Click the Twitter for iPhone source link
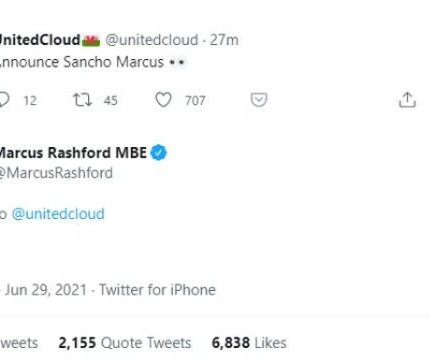This screenshot has height=361, width=430. click(157, 290)
